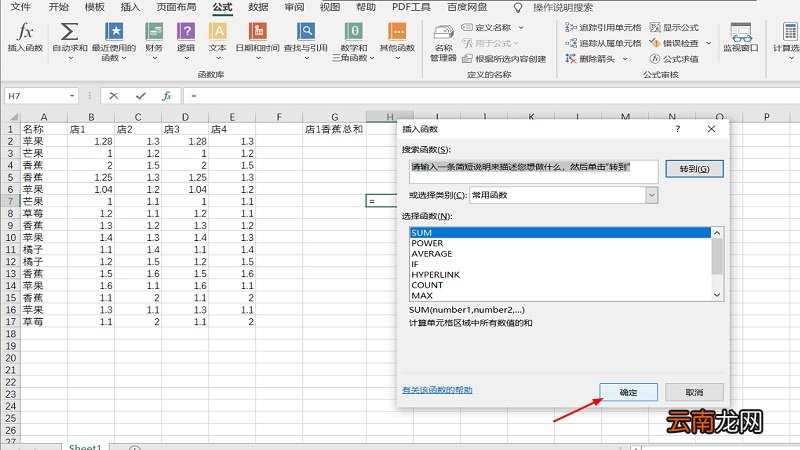Select SUM in function list
The image size is (800, 450).
click(560, 233)
